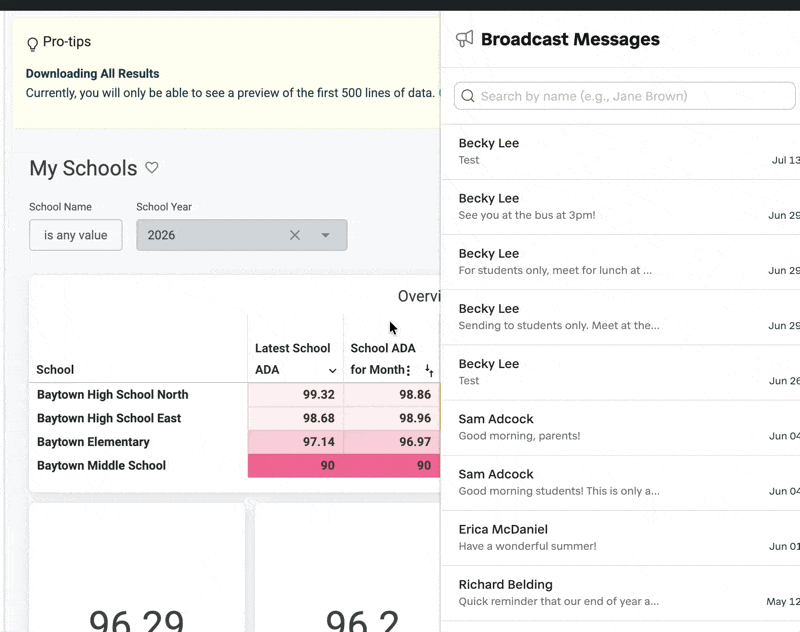Image resolution: width=800 pixels, height=632 pixels.
Task: Click the School Year 2026 field
Action: 241,235
